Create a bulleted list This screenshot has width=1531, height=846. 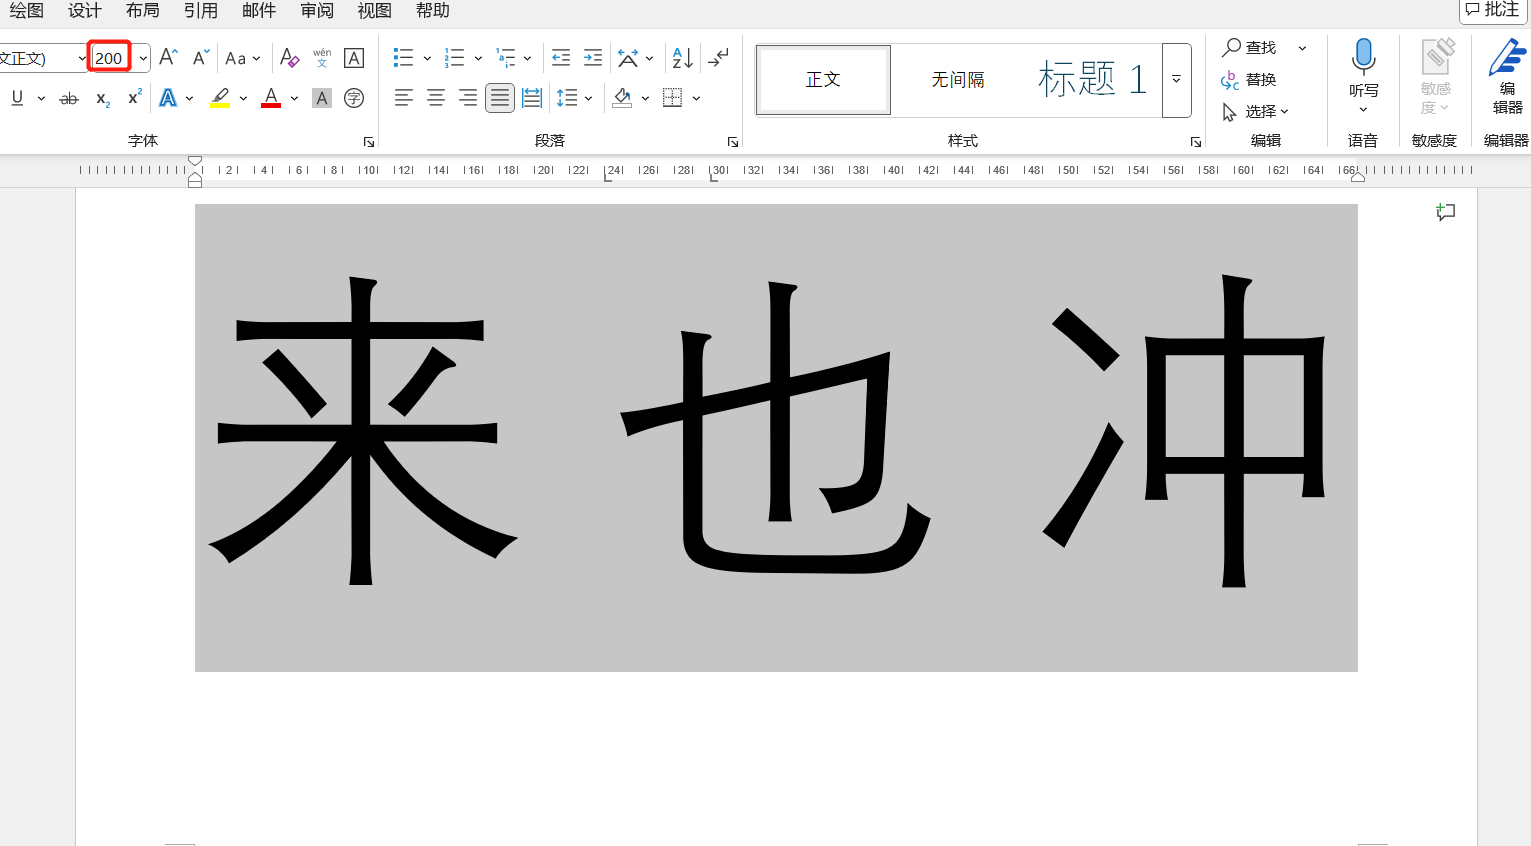(x=403, y=58)
